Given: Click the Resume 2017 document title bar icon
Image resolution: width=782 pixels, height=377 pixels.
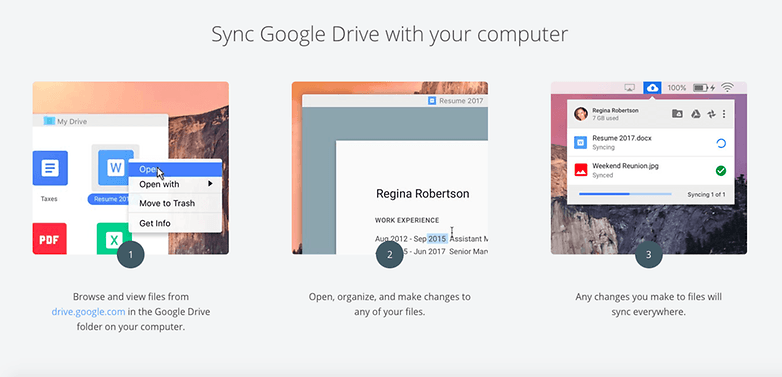Looking at the screenshot, I should pos(432,101).
